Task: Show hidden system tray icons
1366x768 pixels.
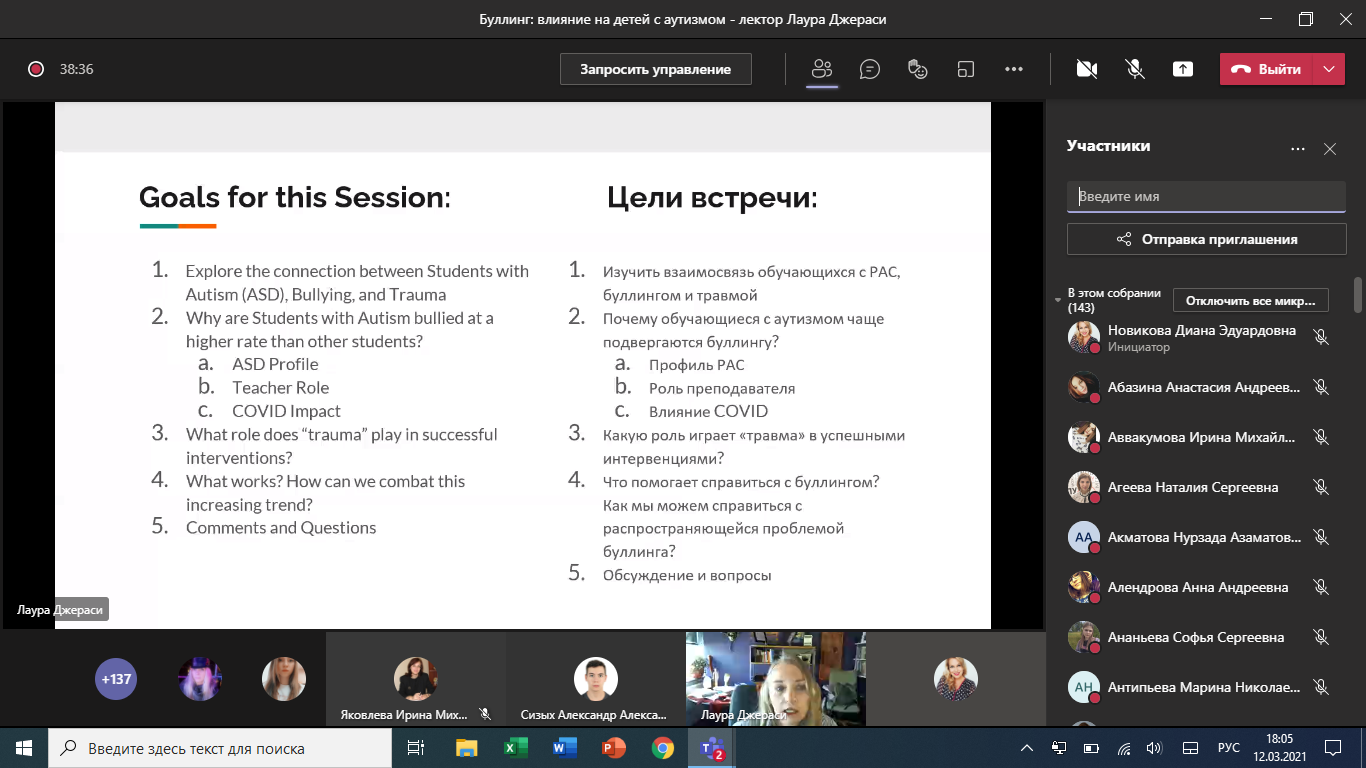Action: [x=1026, y=748]
